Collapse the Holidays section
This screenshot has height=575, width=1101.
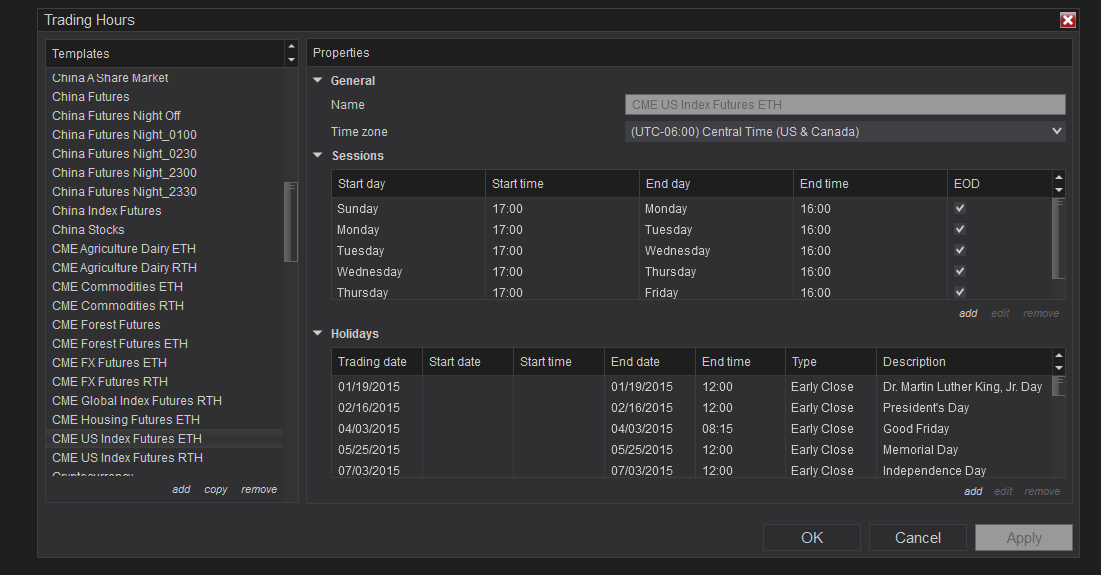(318, 334)
